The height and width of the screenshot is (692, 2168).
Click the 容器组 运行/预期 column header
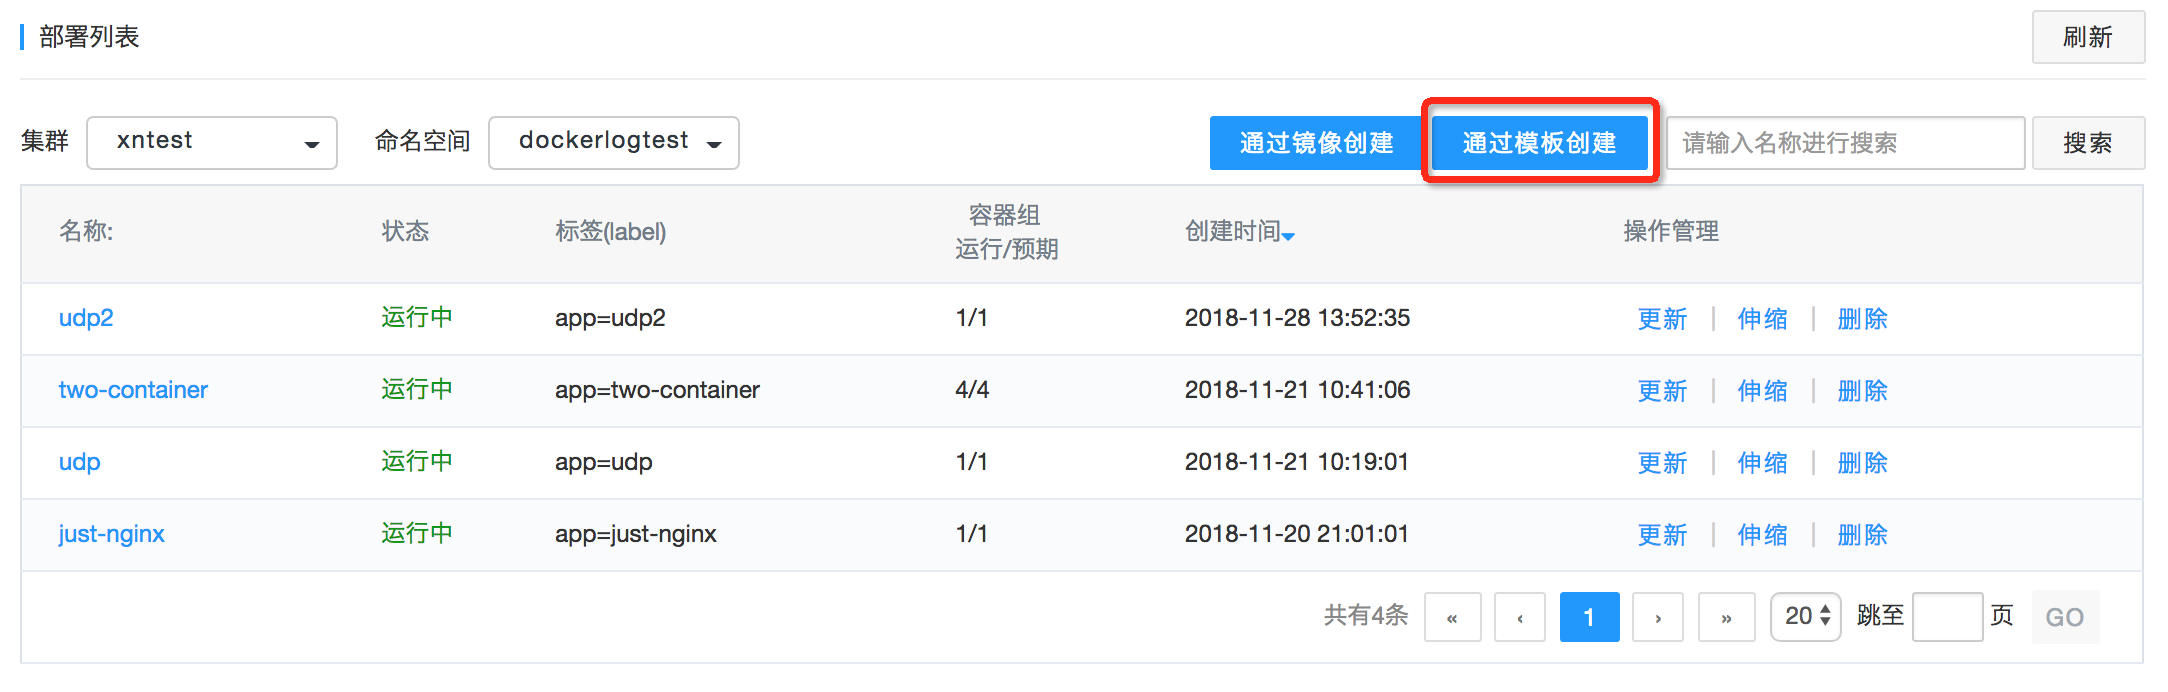tap(1006, 232)
